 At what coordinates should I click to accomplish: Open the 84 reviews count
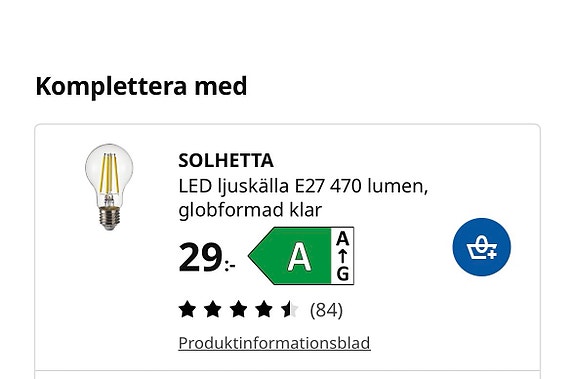tap(326, 310)
